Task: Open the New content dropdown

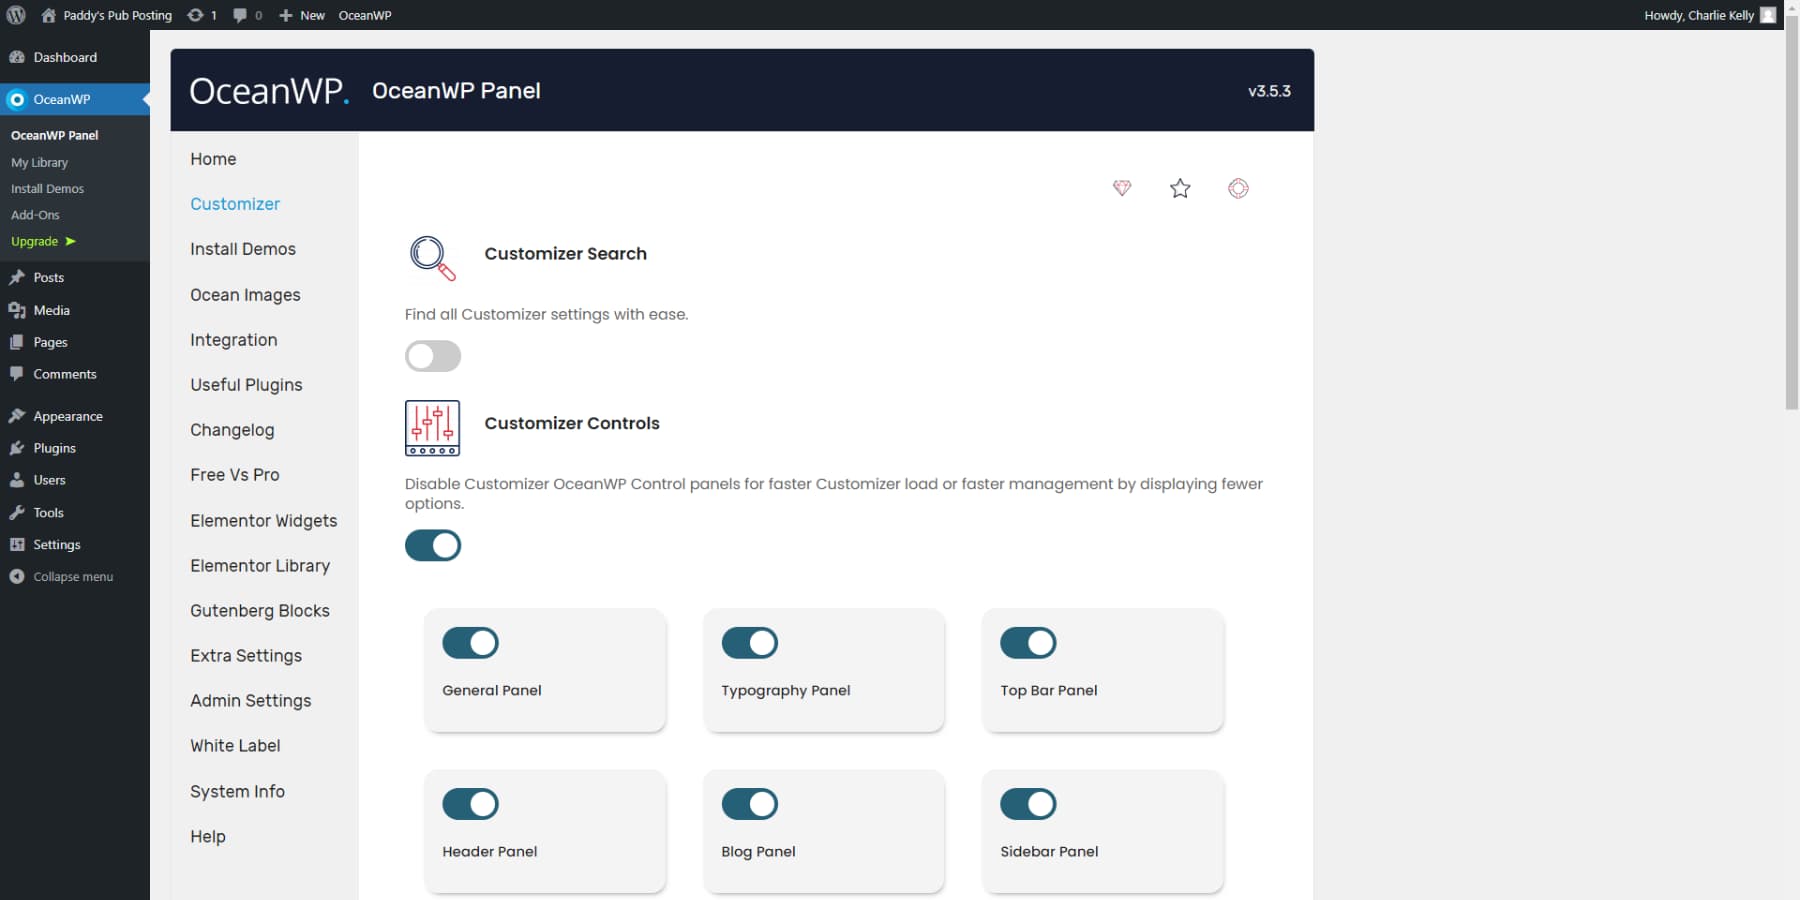Action: click(x=301, y=14)
